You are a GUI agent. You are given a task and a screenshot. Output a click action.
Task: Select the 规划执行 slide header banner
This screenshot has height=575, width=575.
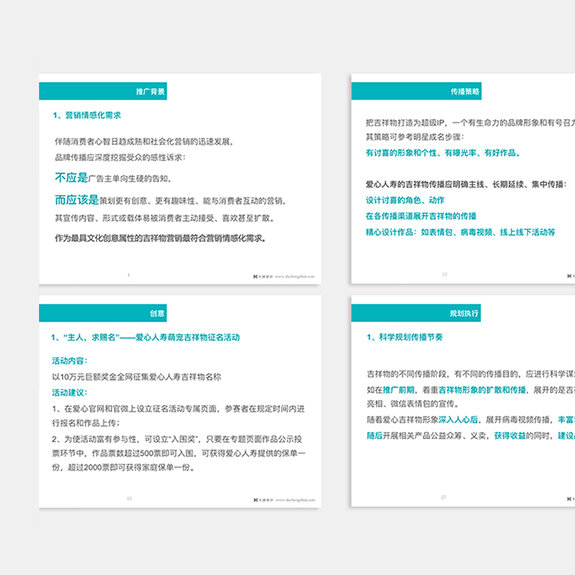coord(416,313)
